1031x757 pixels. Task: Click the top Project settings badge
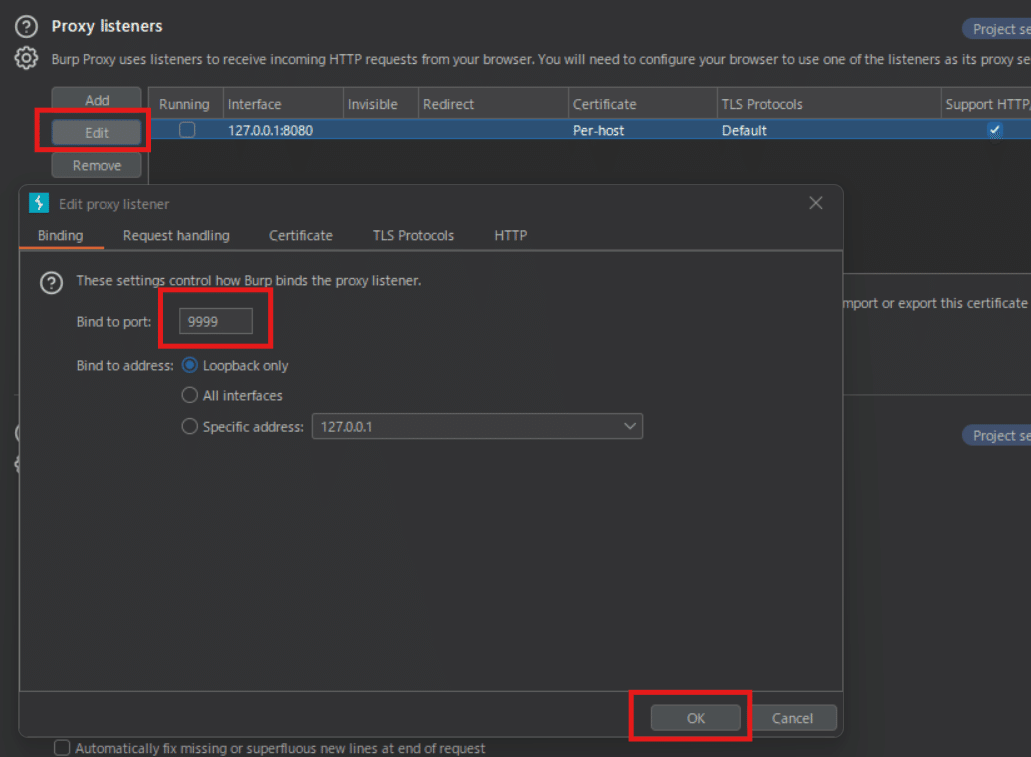point(997,29)
